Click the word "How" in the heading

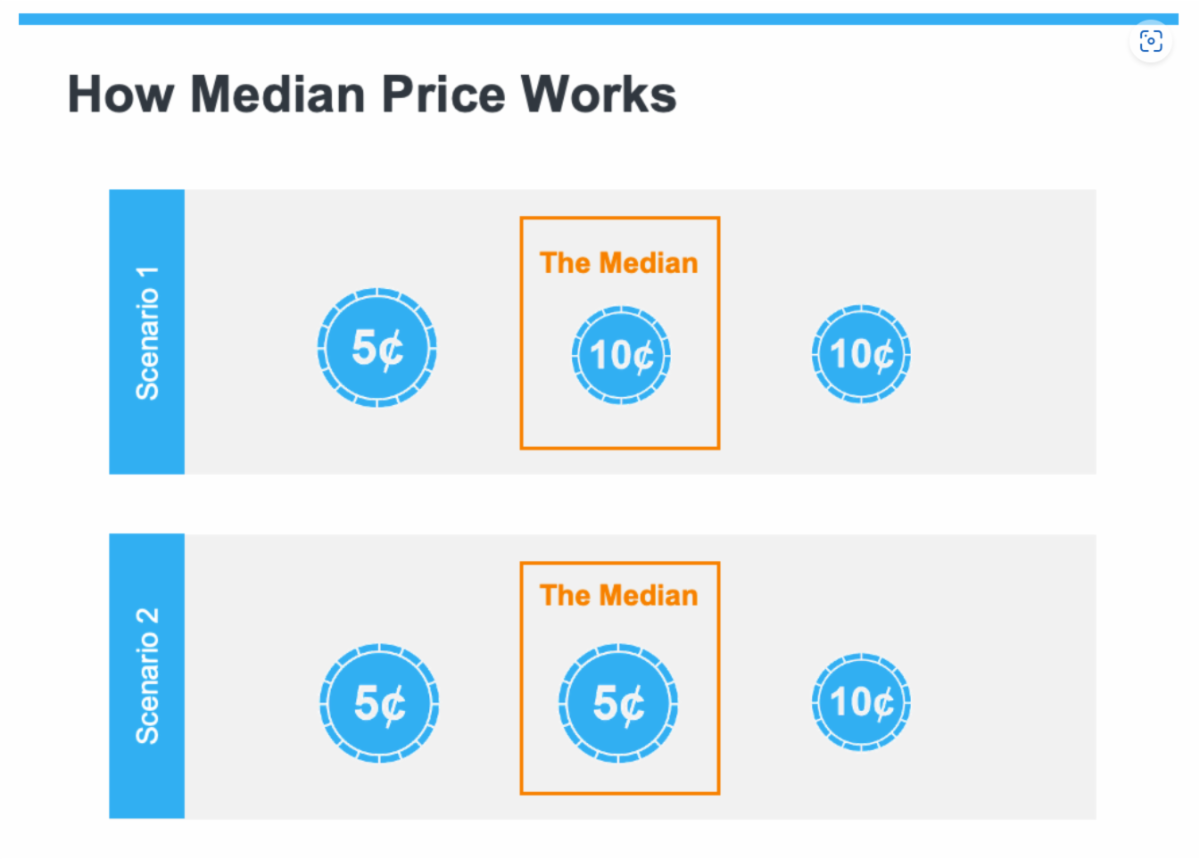click(120, 95)
